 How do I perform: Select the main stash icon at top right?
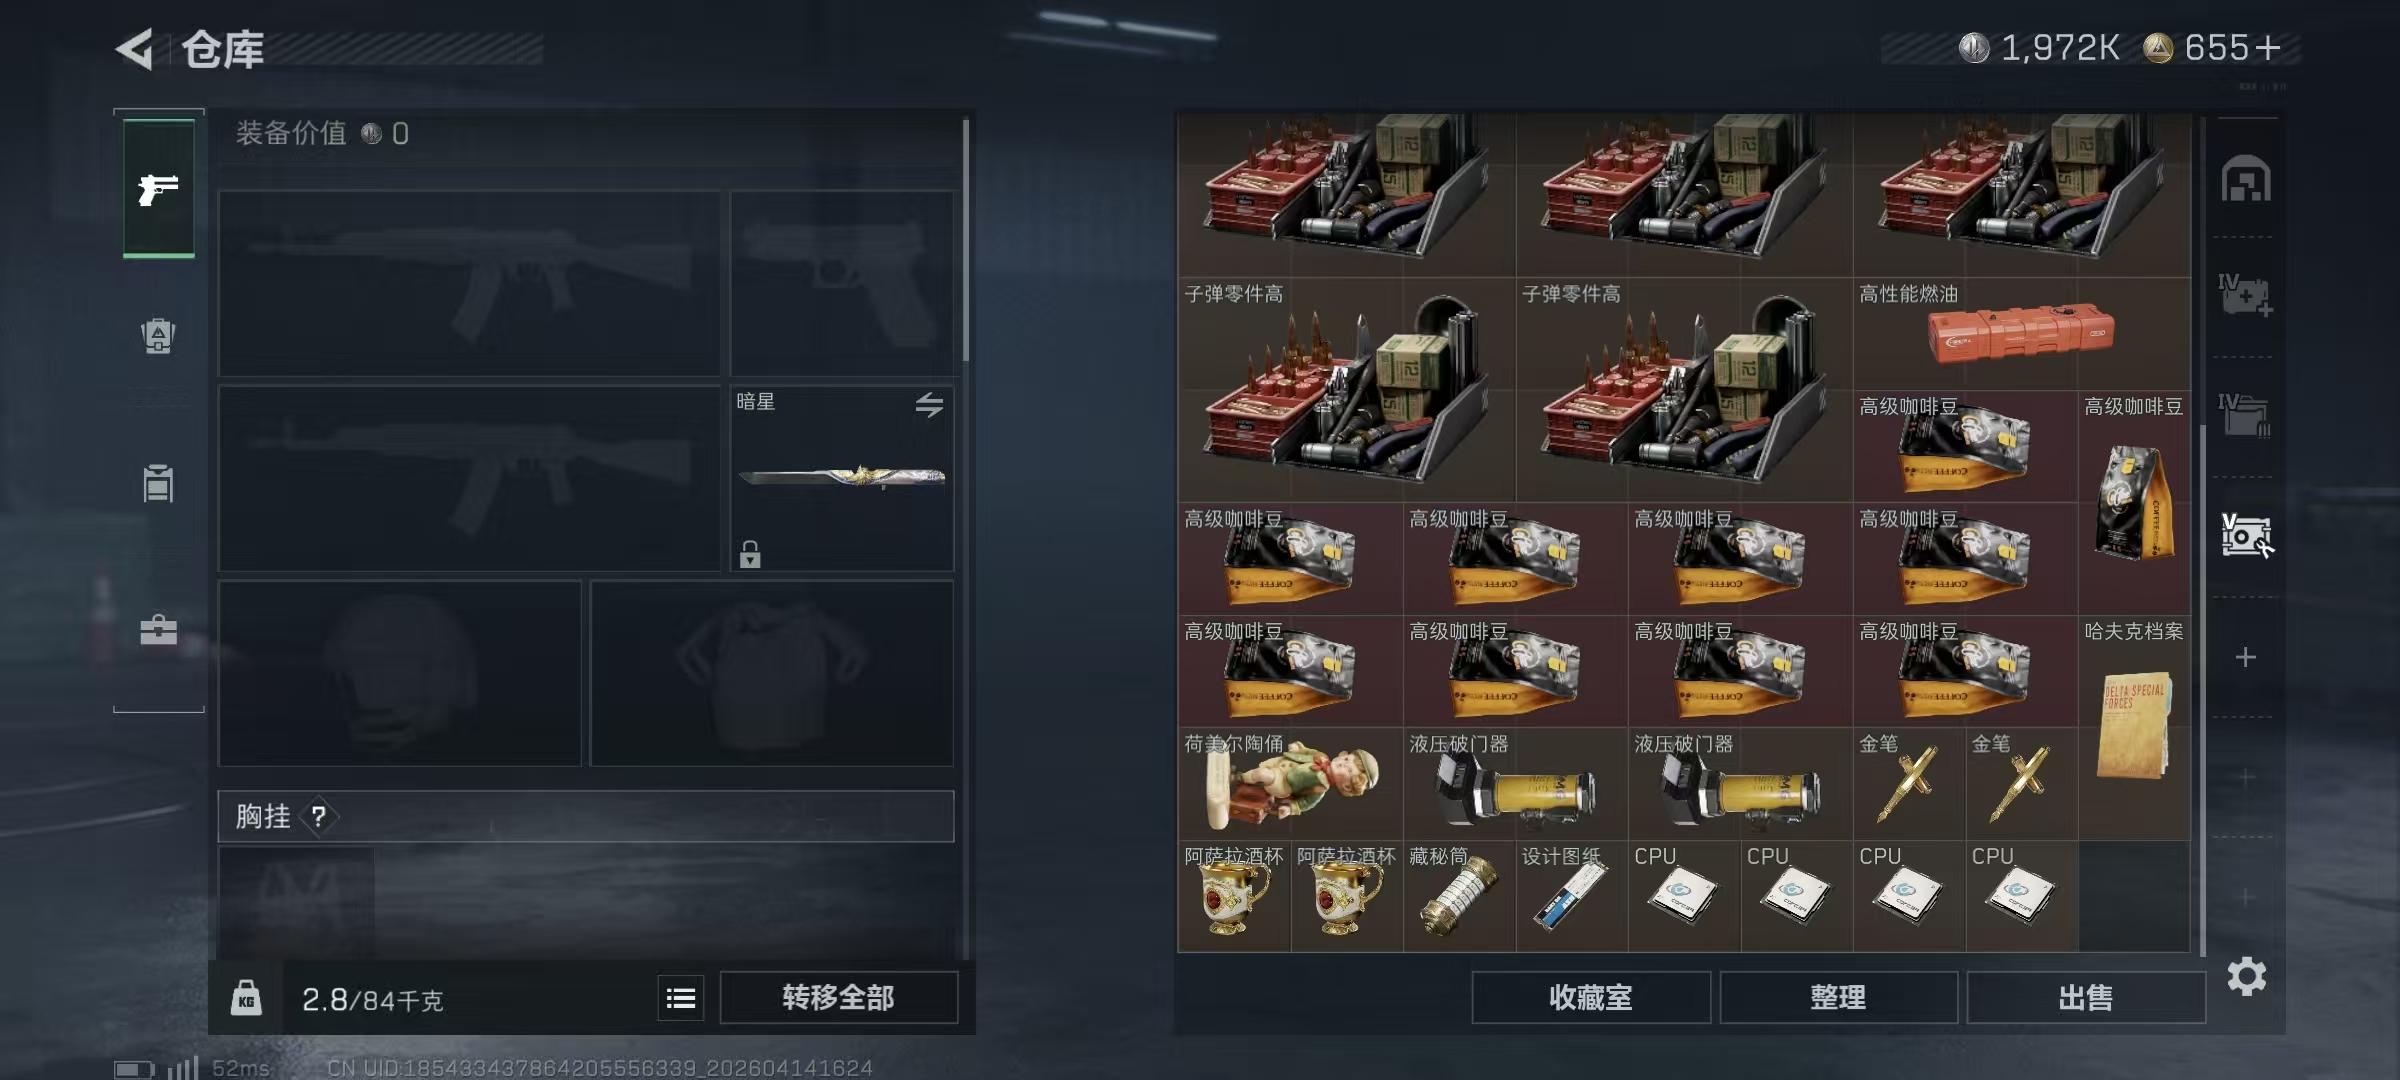point(2246,179)
